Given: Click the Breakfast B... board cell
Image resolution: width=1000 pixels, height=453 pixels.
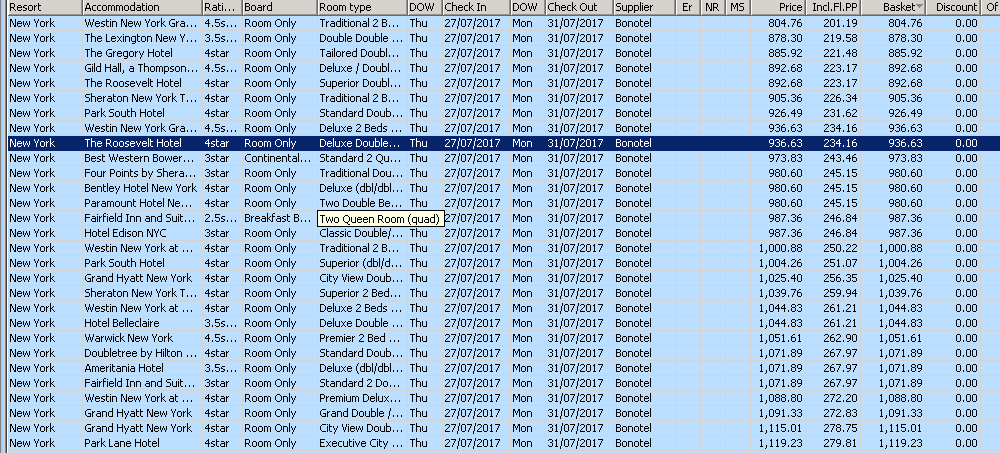Looking at the screenshot, I should 279,218.
